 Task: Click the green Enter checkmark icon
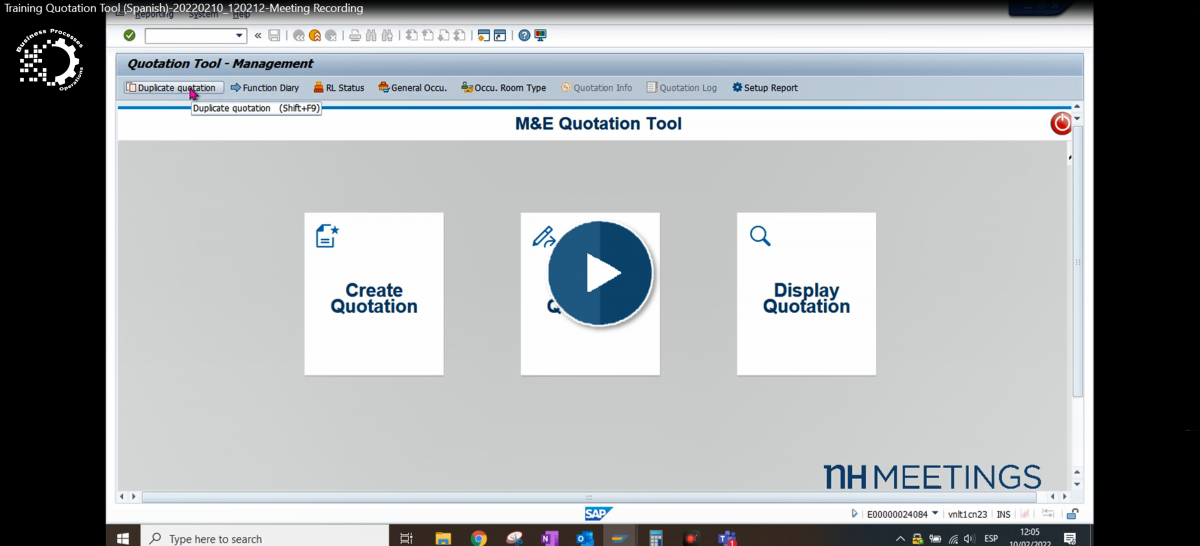(x=129, y=36)
